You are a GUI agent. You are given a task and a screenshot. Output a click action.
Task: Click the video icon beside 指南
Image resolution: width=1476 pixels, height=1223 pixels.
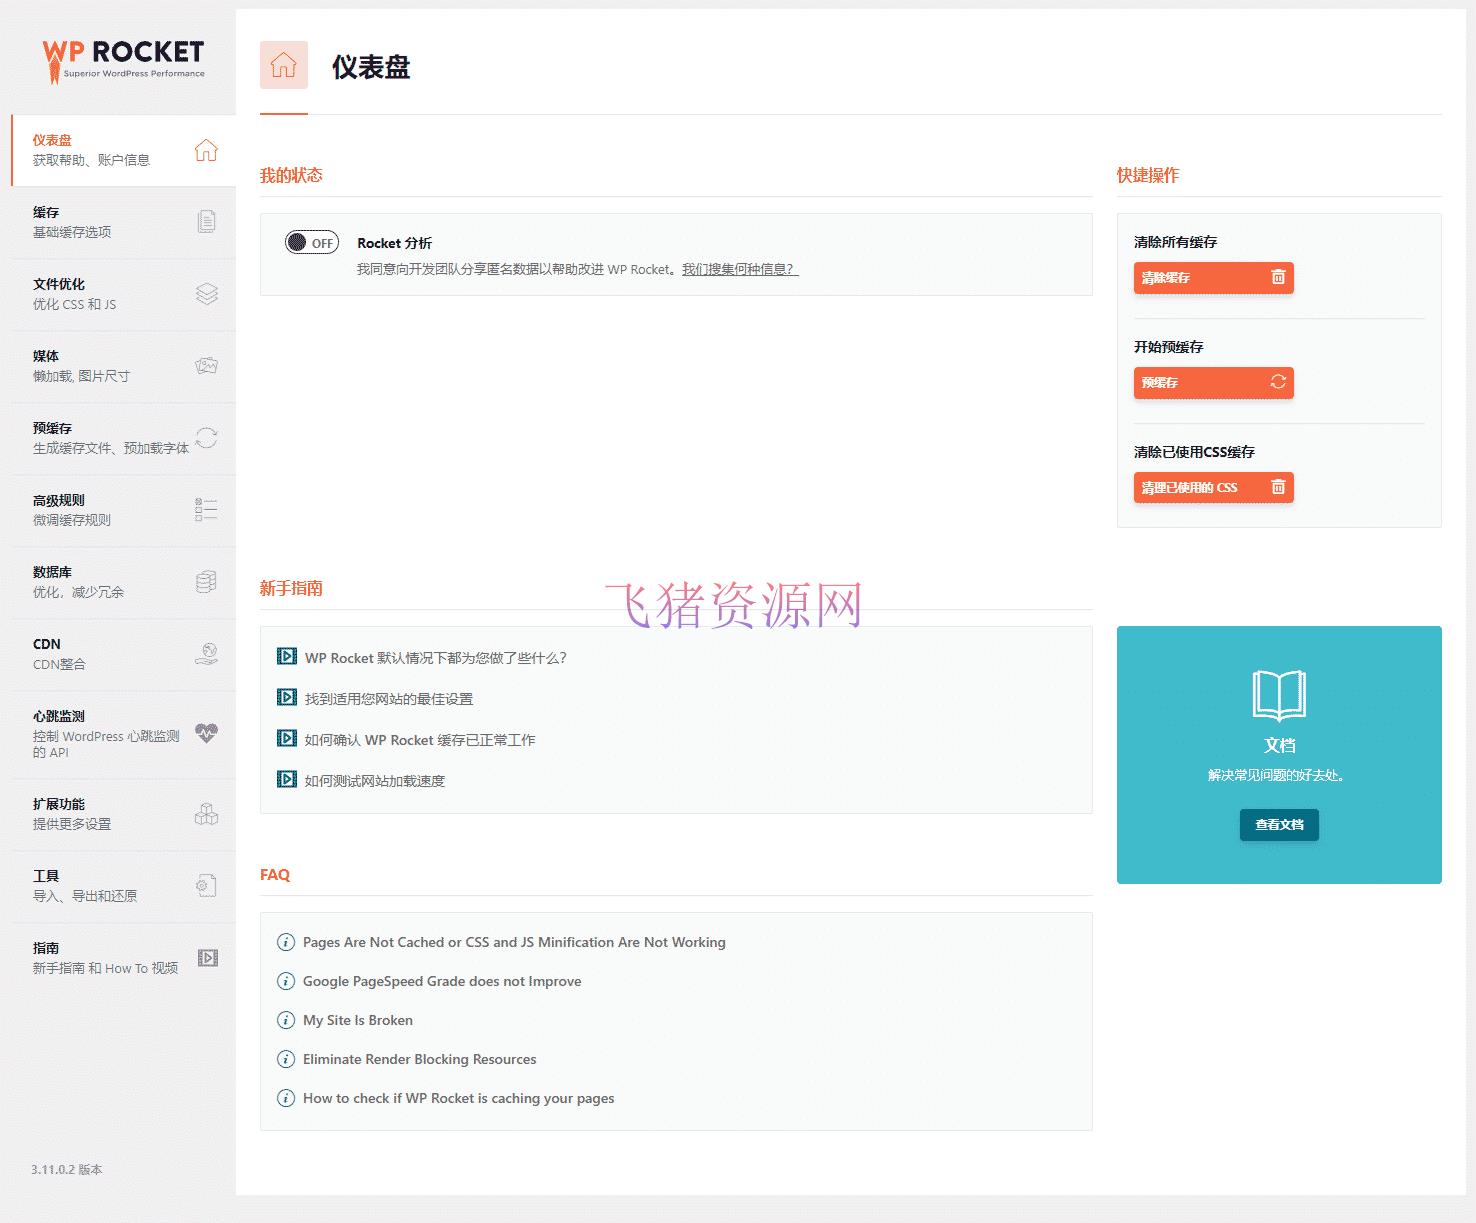[x=207, y=958]
